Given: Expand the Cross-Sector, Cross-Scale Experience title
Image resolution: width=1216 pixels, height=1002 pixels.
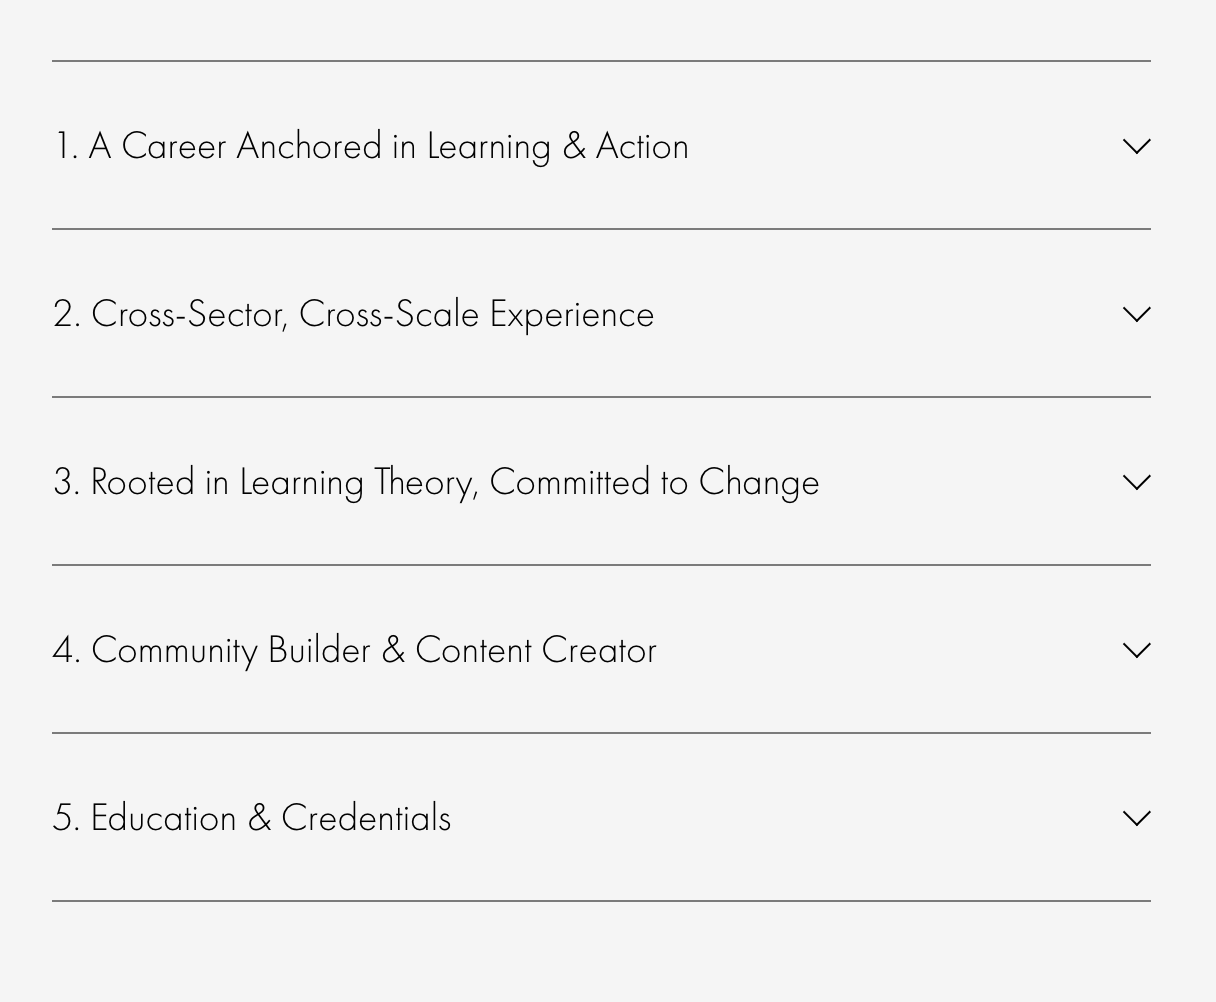Looking at the screenshot, I should [353, 314].
